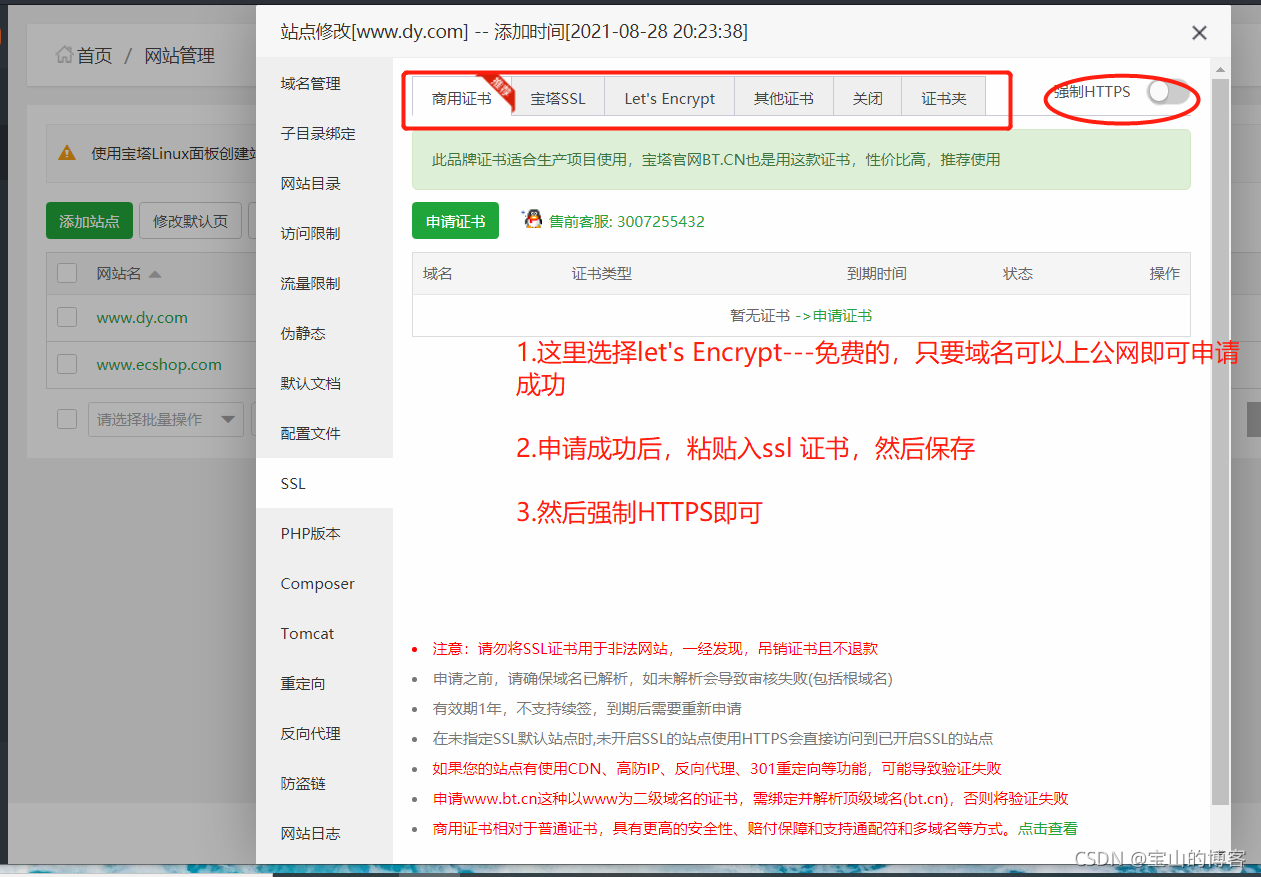
Task: Check the www.ecshop.com row checkbox
Action: point(67,364)
